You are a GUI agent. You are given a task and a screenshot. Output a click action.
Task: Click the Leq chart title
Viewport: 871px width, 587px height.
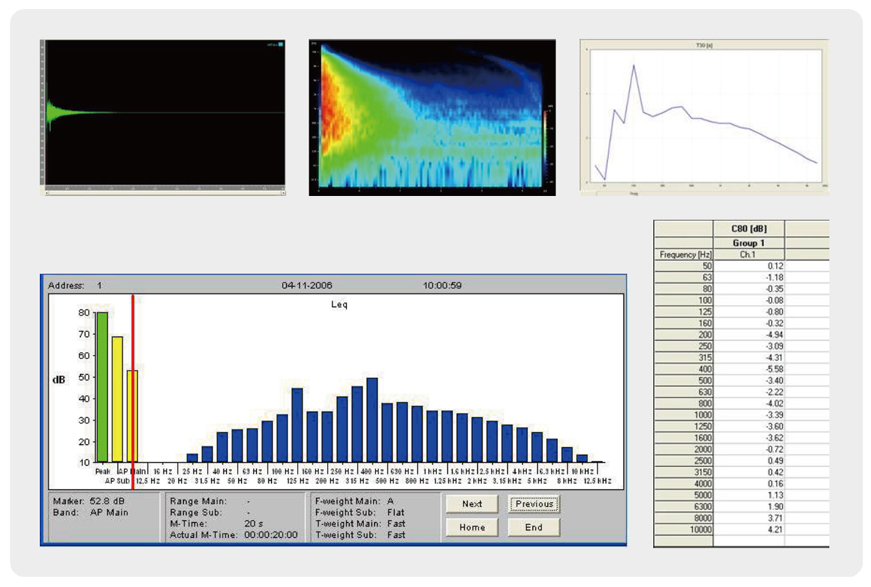click(x=339, y=304)
